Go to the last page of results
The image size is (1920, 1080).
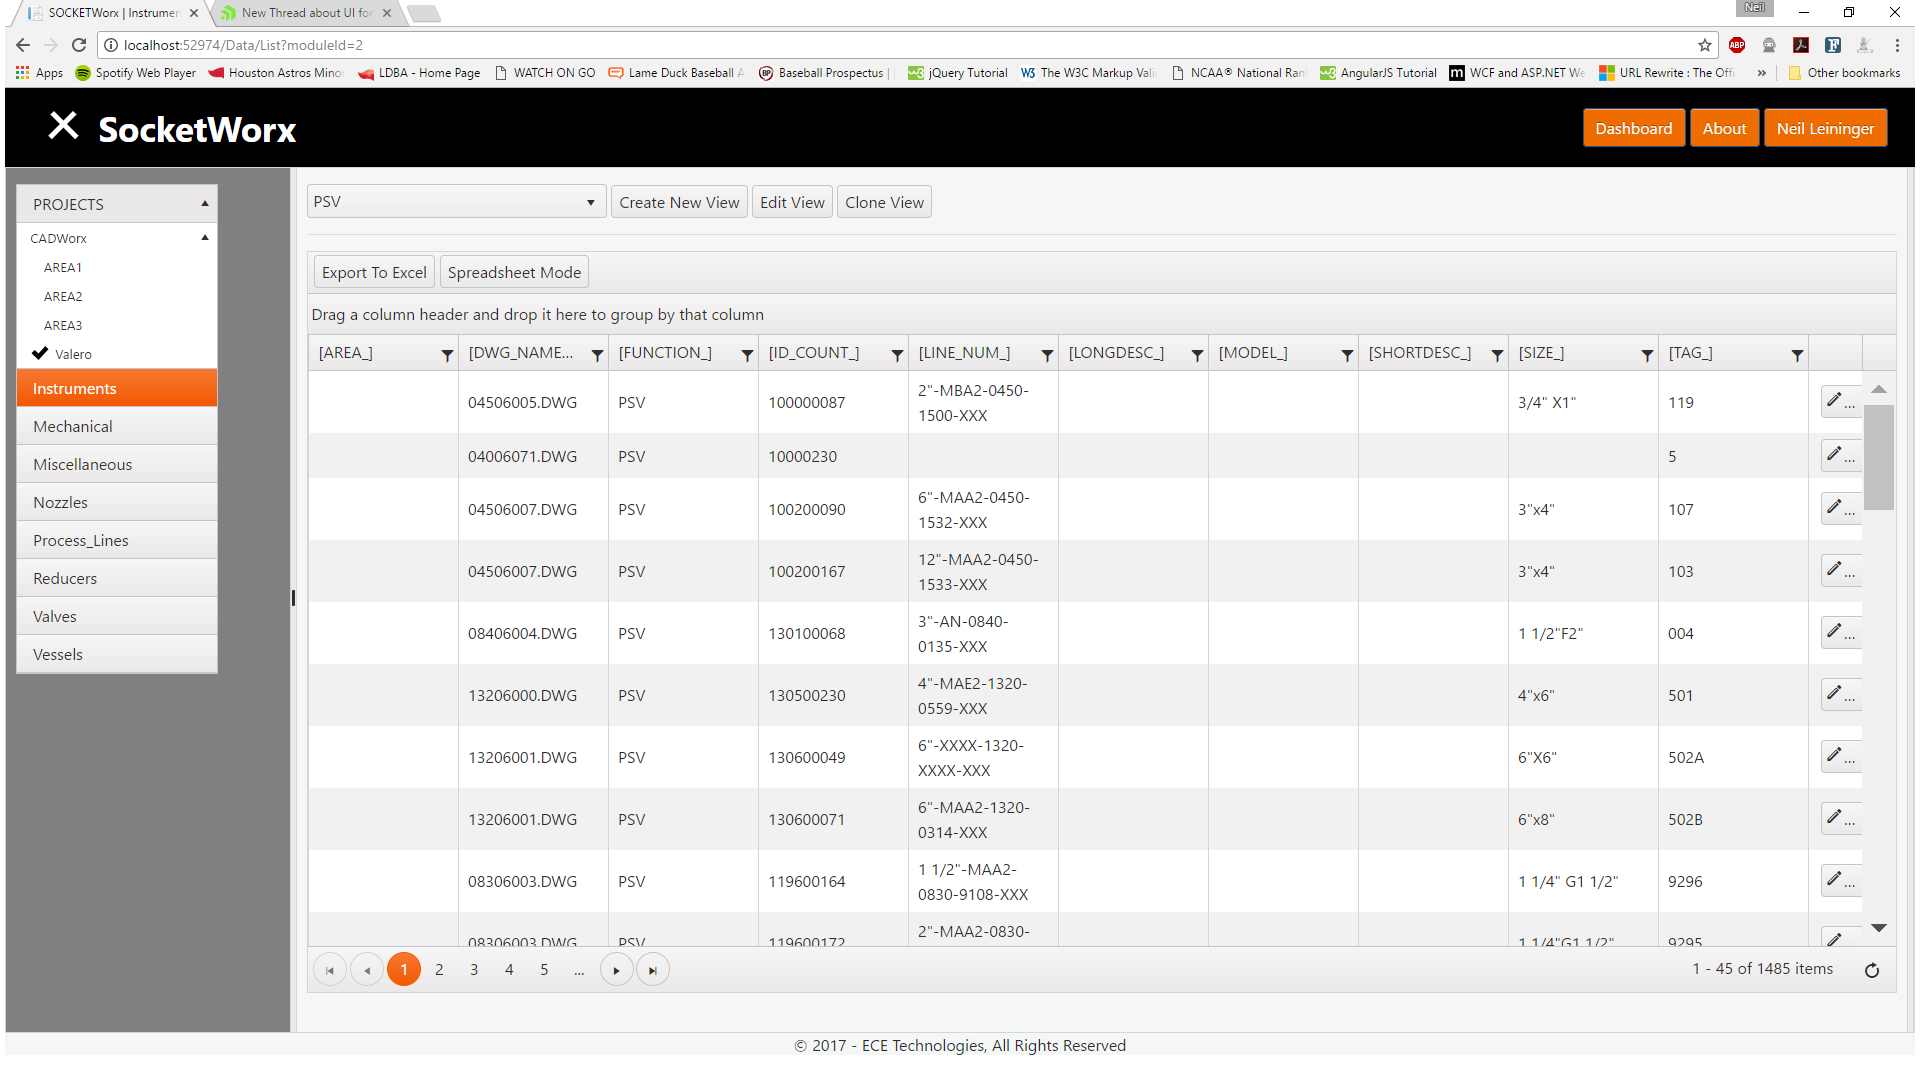tap(653, 970)
